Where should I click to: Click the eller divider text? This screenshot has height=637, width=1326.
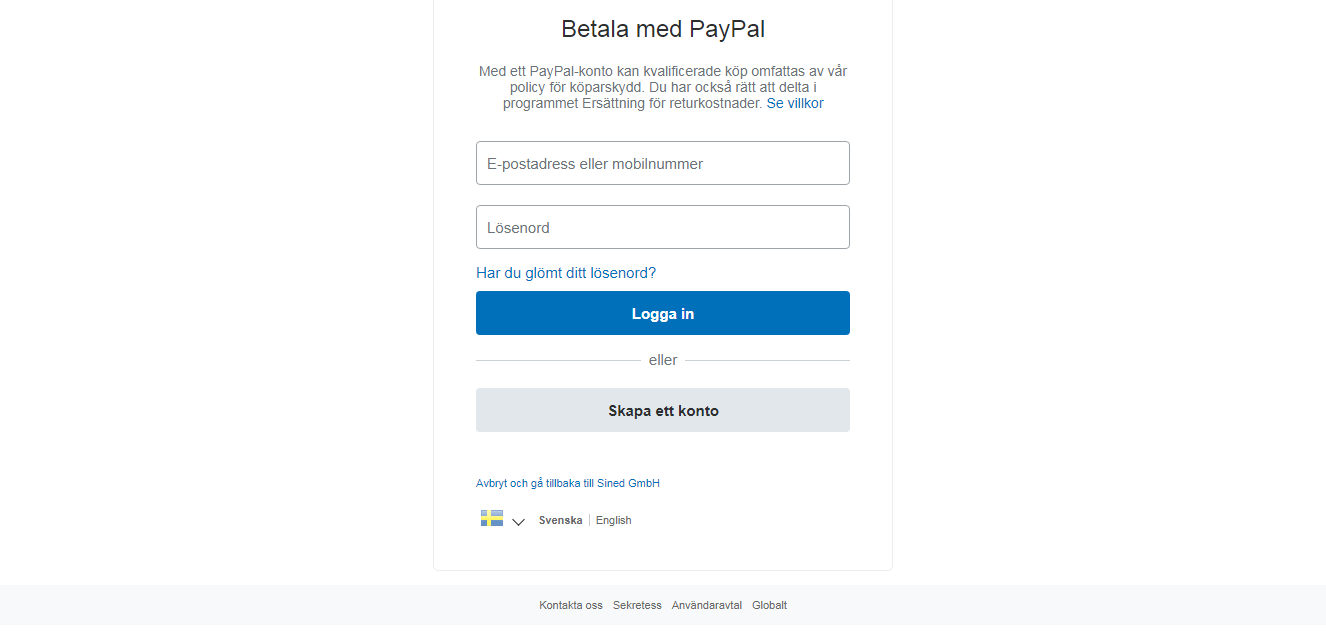[x=663, y=360]
